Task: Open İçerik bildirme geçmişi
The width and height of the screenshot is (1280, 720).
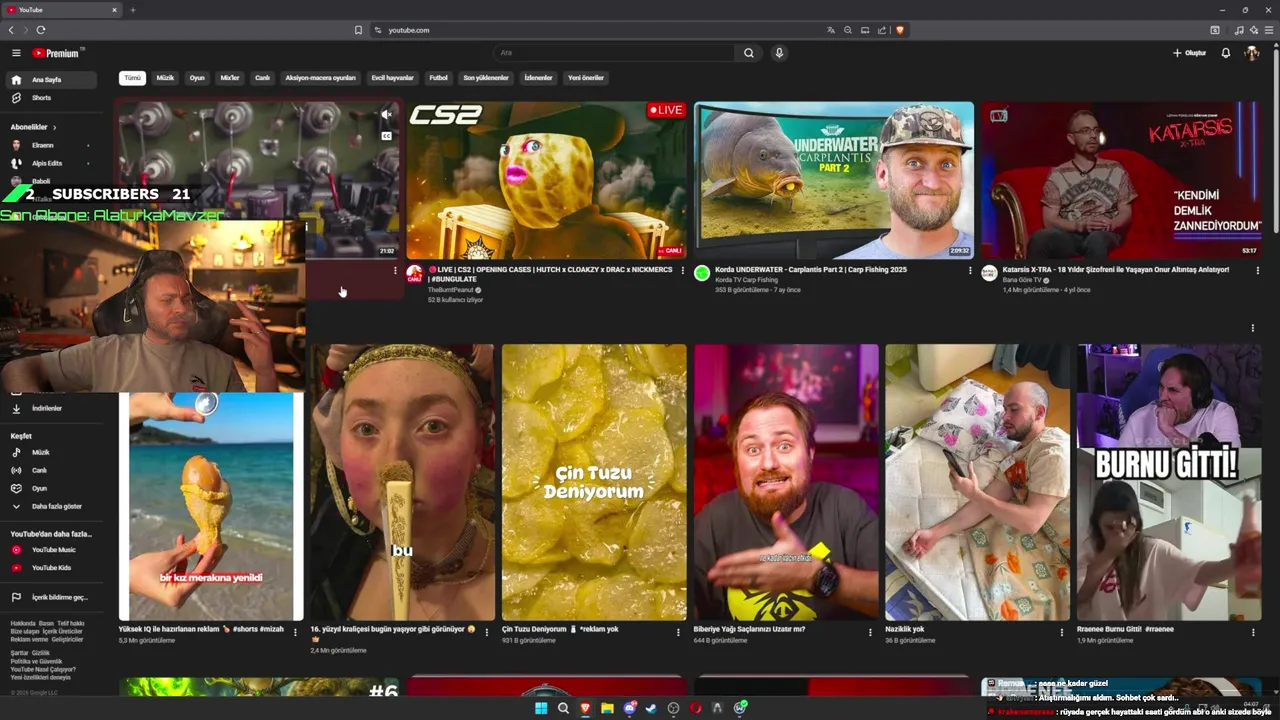Action: pyautogui.click(x=52, y=597)
